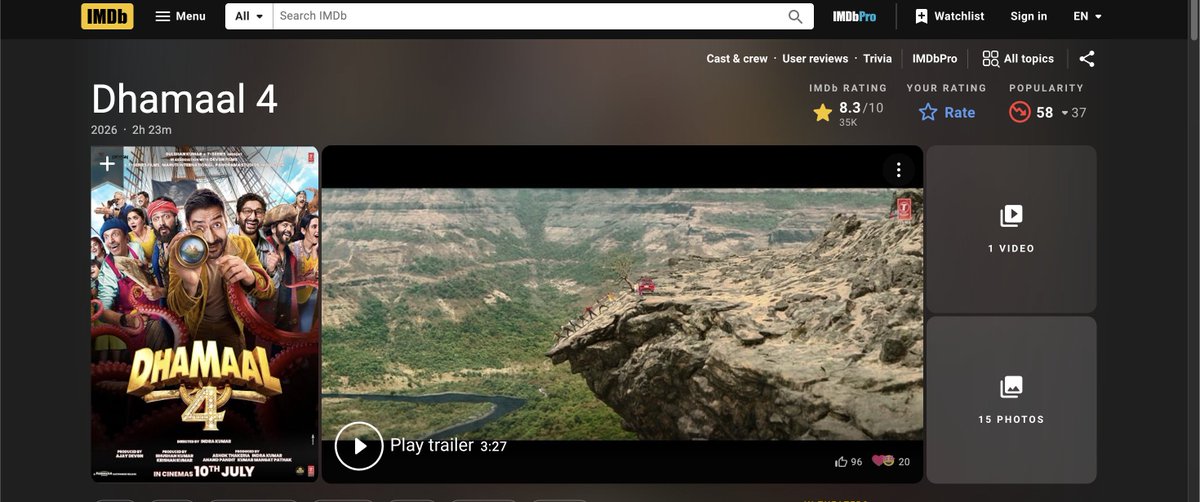
Task: Click the Play trailer circle button
Action: [x=359, y=446]
